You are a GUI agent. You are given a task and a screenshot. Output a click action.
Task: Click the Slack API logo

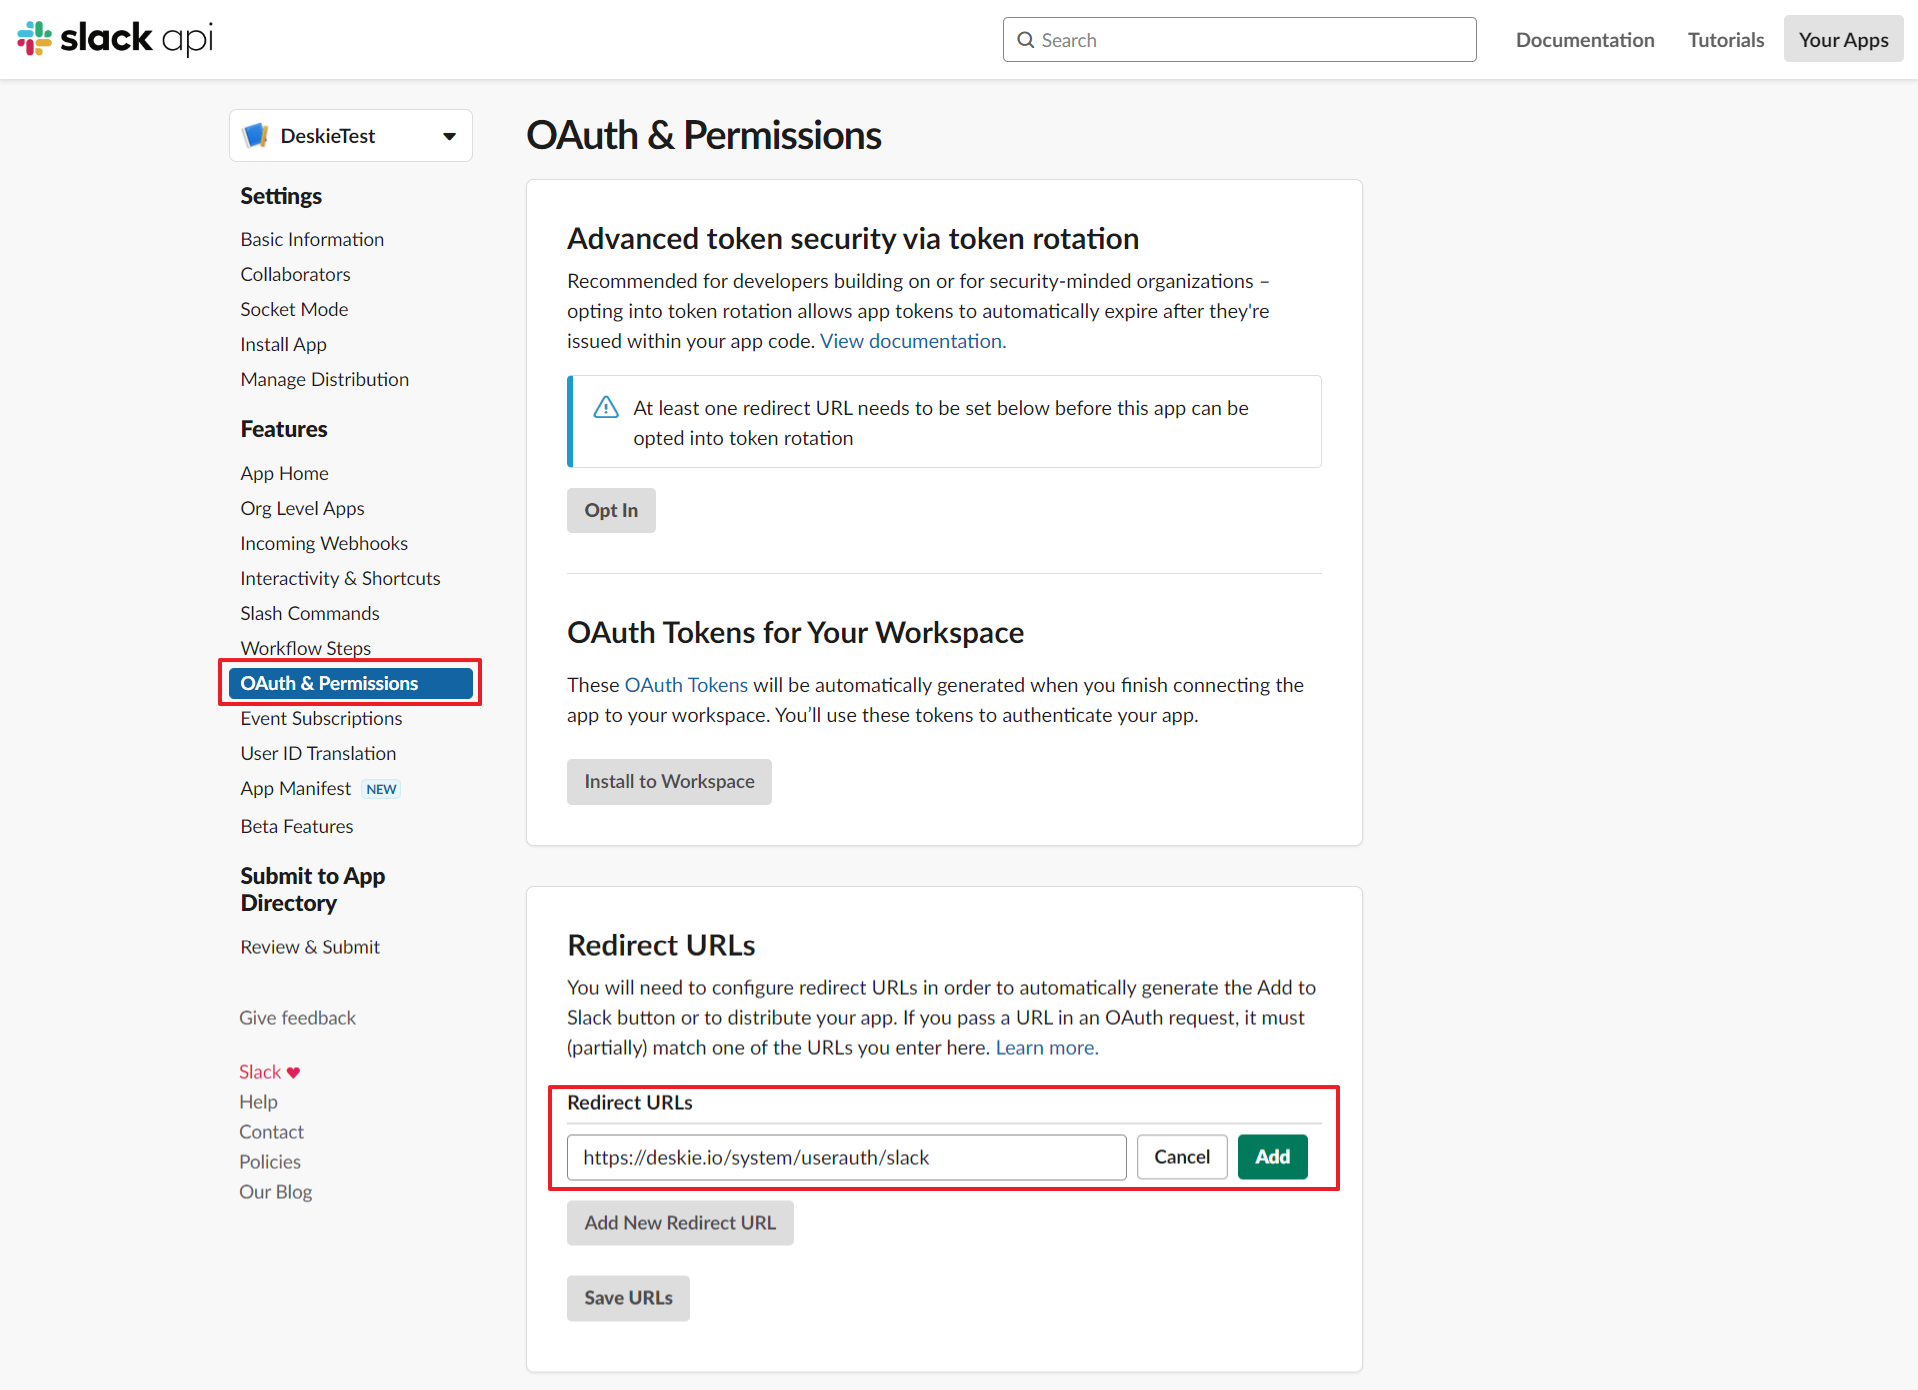click(115, 39)
